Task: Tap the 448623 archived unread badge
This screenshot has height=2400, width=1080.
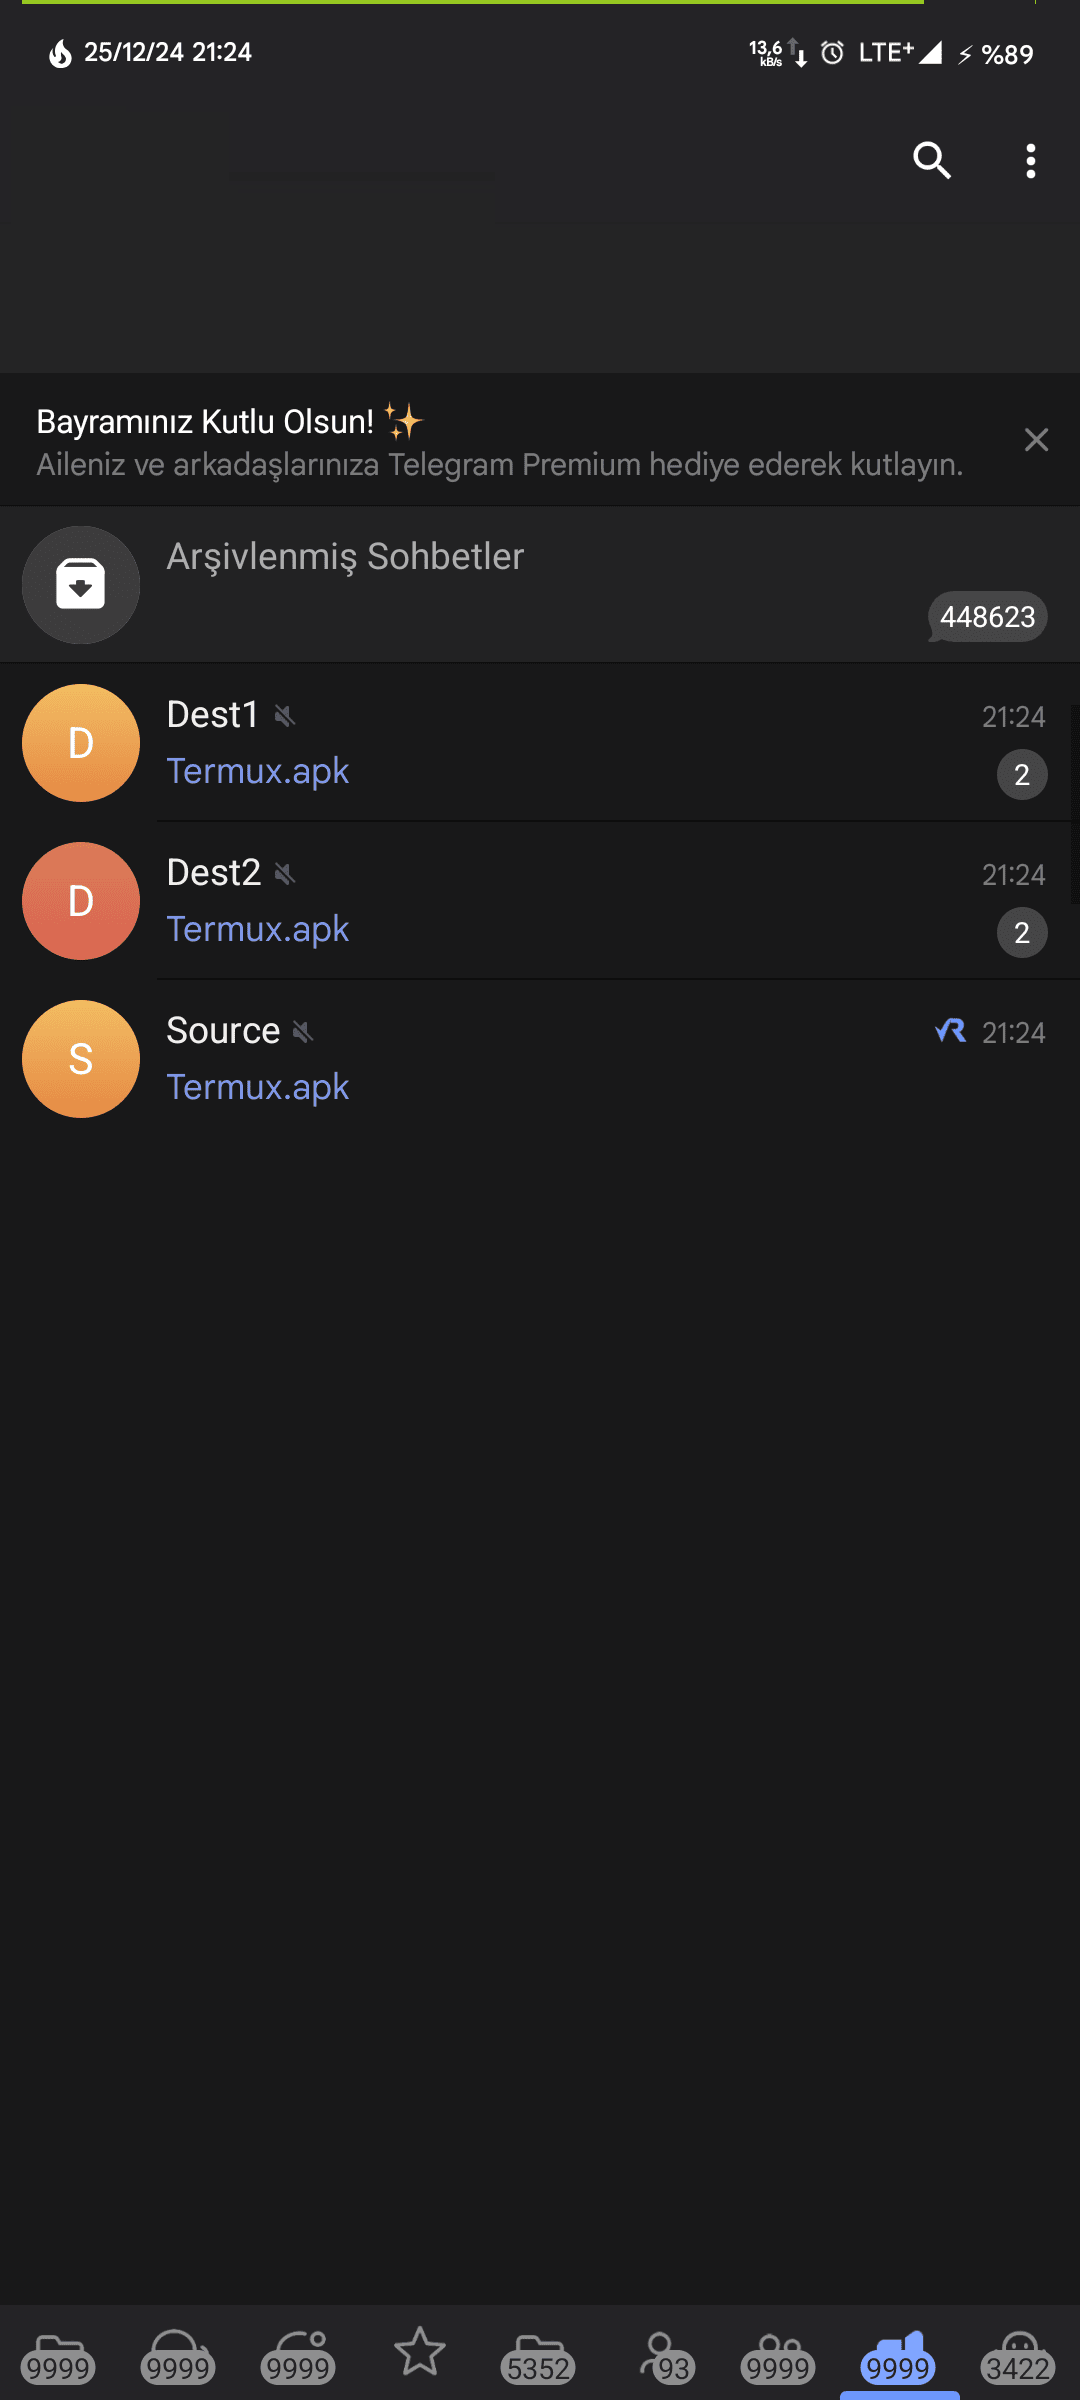Action: pos(987,617)
